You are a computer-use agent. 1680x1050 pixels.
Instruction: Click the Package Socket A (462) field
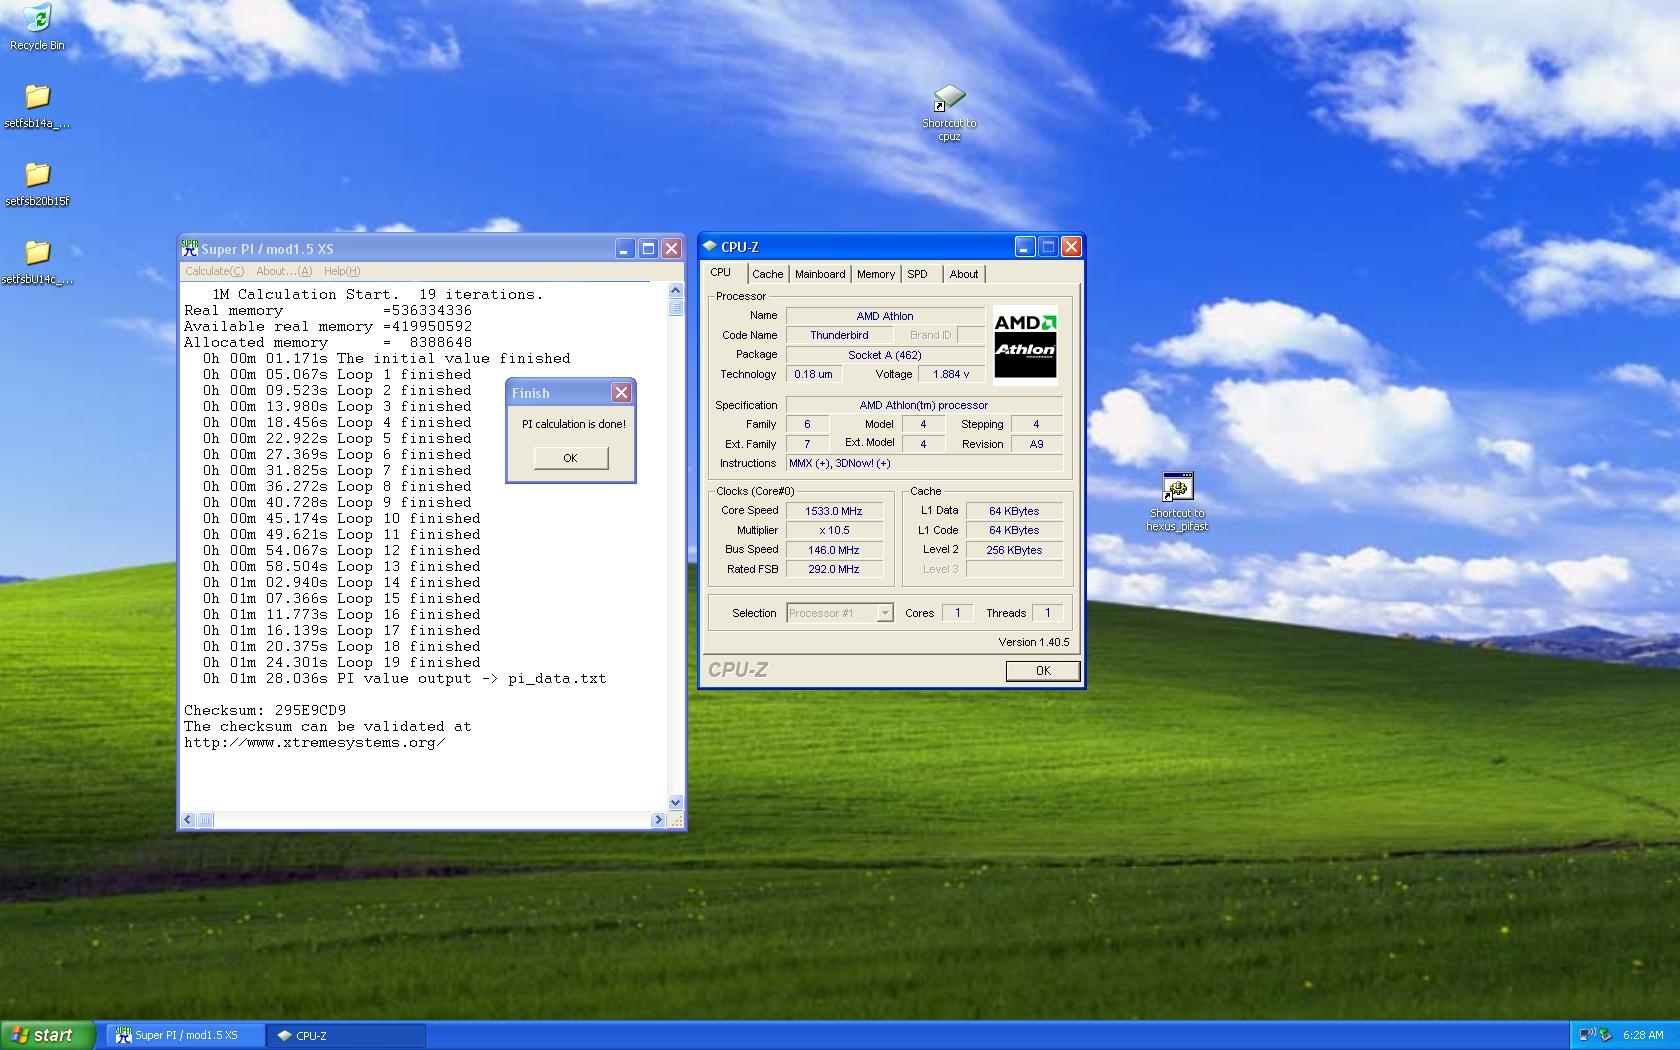tap(885, 355)
